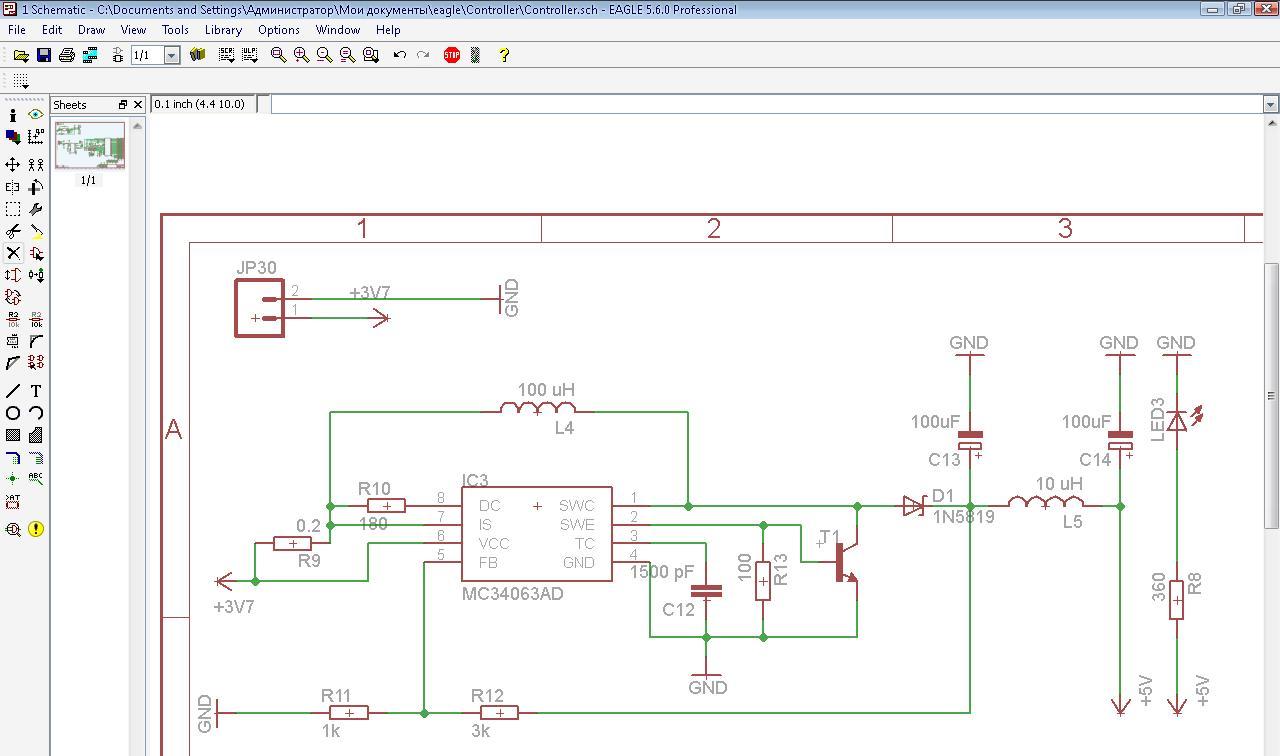
Task: Open the Grid settings dropdown button
Action: tap(21, 81)
